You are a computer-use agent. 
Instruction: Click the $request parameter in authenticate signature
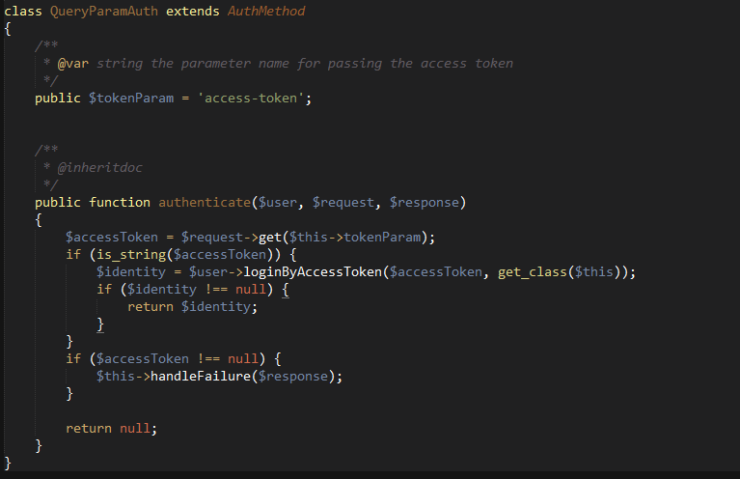pyautogui.click(x=343, y=202)
